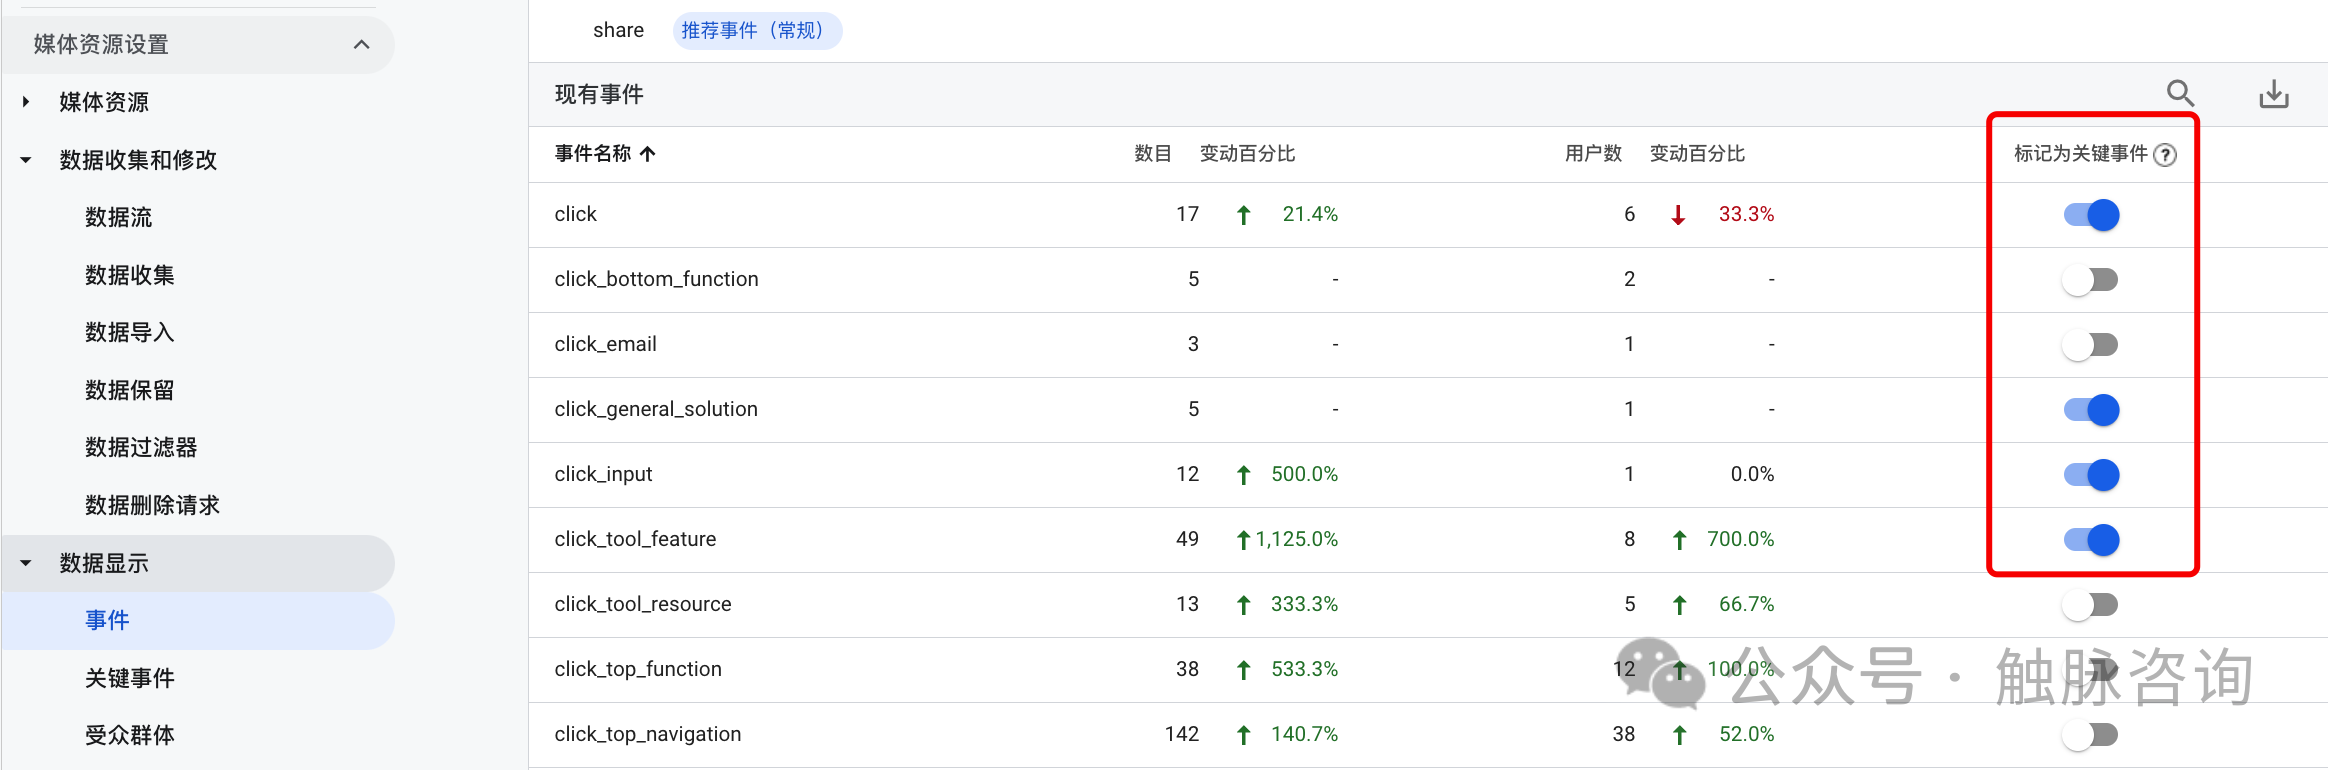Expand the 媒体资源 tree arrow
Screen dimensions: 2328x770
[26, 102]
